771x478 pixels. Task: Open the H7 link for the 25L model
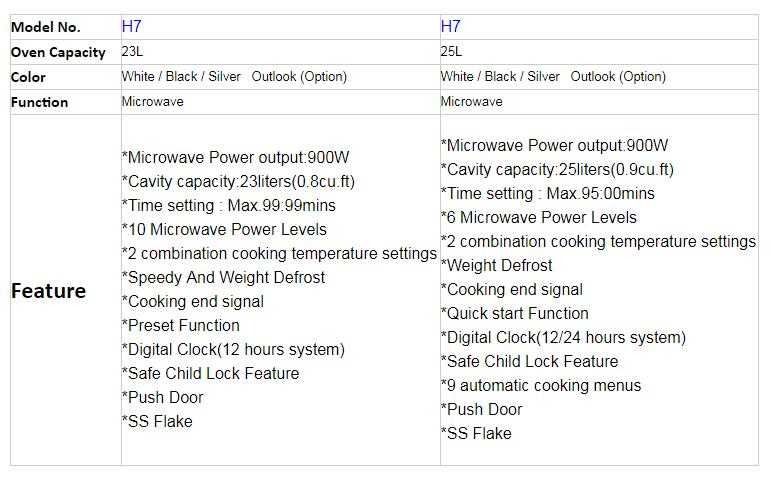pos(450,27)
